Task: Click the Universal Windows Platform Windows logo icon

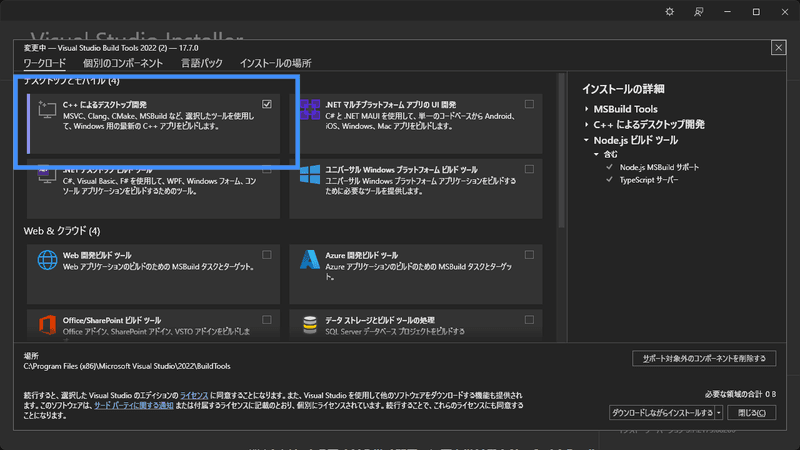Action: point(308,175)
